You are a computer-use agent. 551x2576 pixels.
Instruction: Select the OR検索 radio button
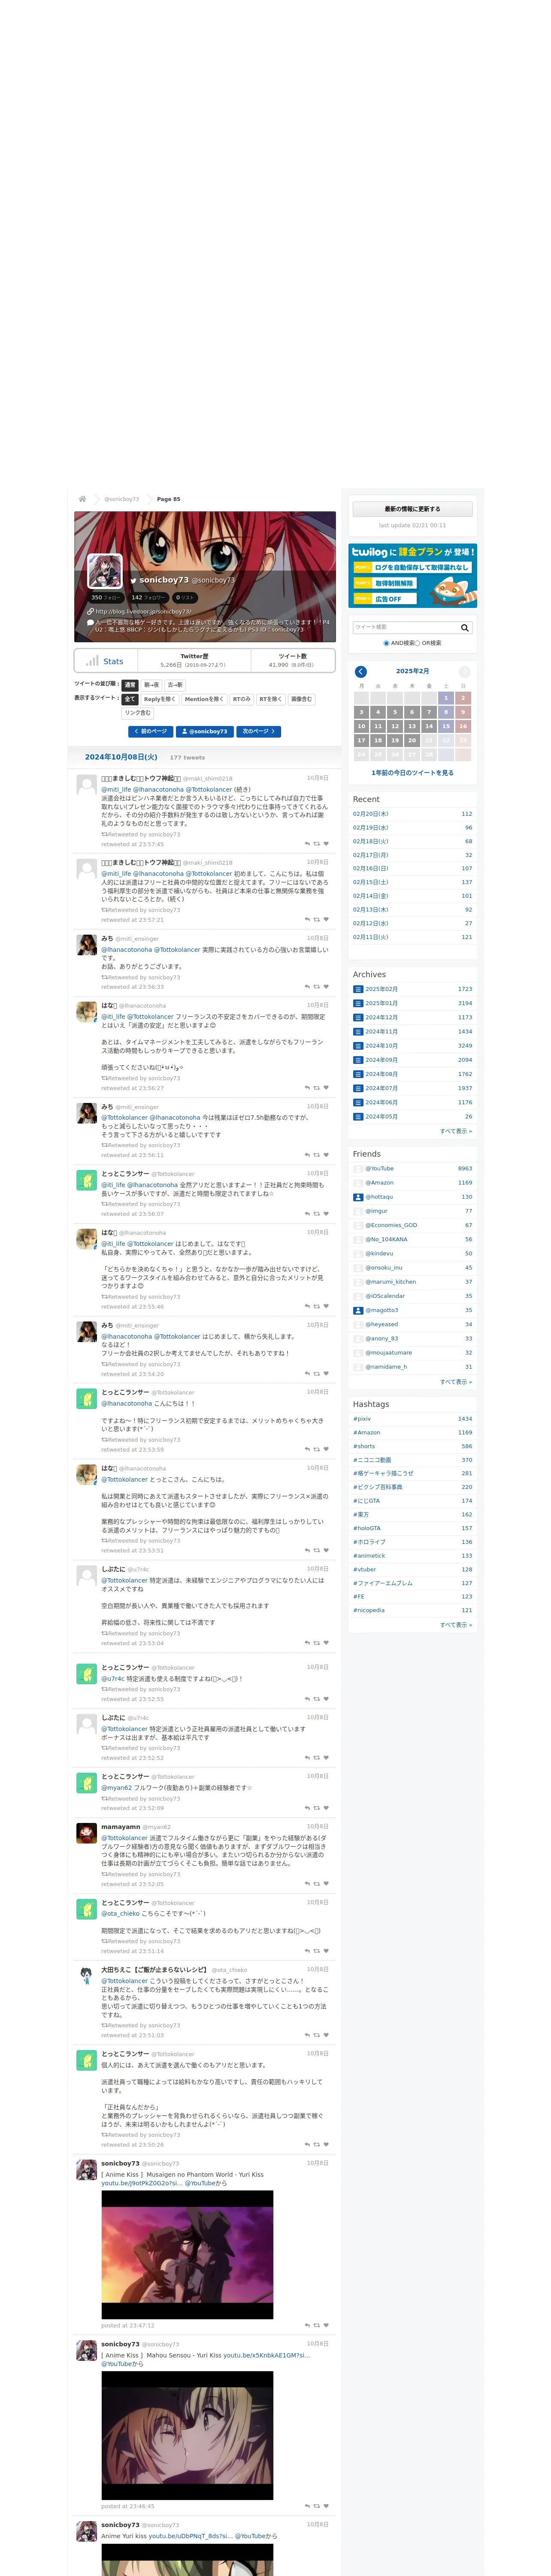[x=418, y=643]
